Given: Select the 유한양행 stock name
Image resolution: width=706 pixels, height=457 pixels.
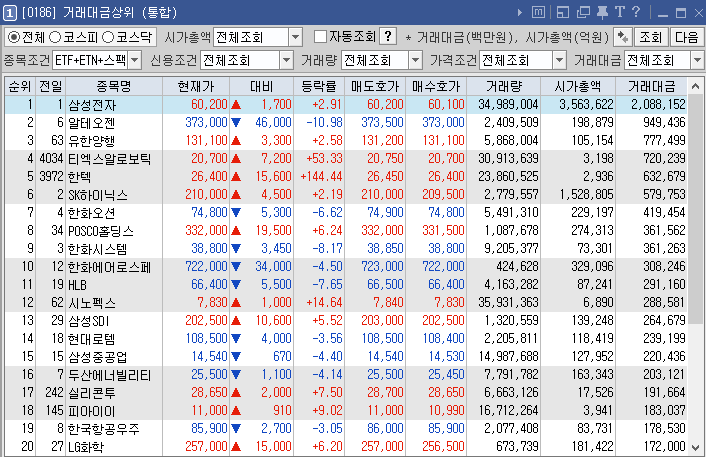Looking at the screenshot, I should point(92,140).
